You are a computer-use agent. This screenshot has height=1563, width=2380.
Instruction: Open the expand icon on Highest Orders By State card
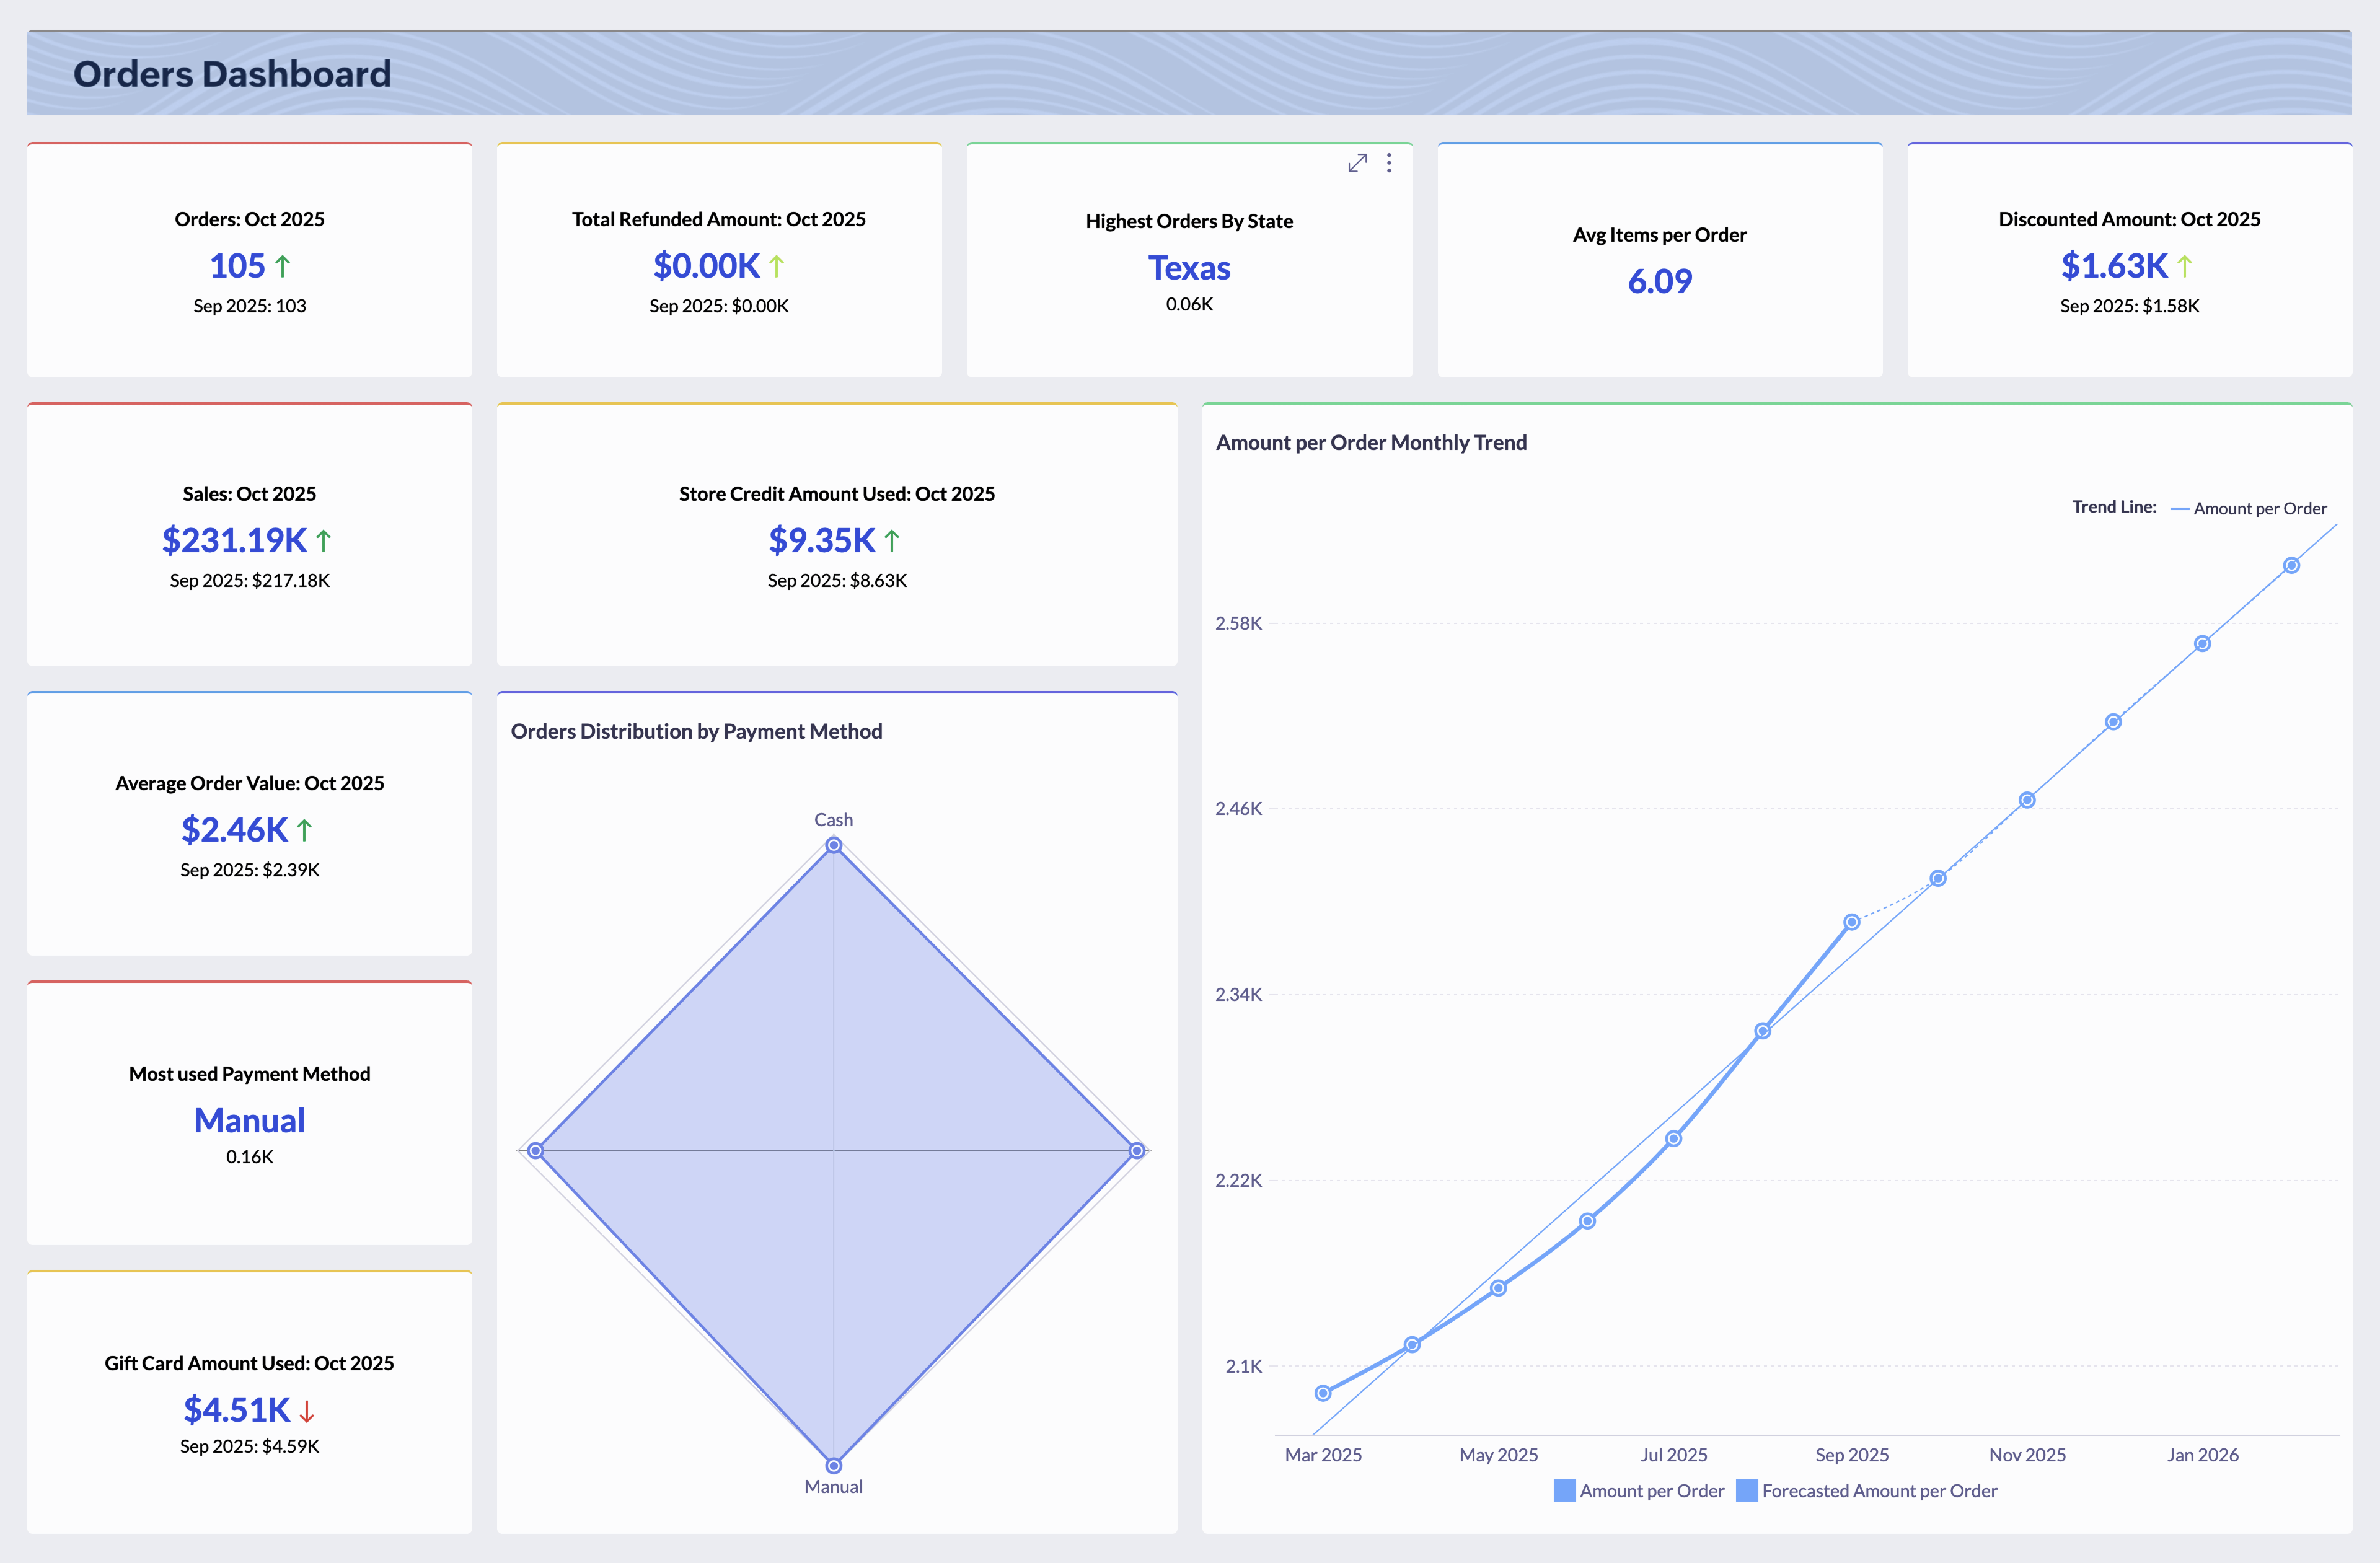tap(1357, 162)
